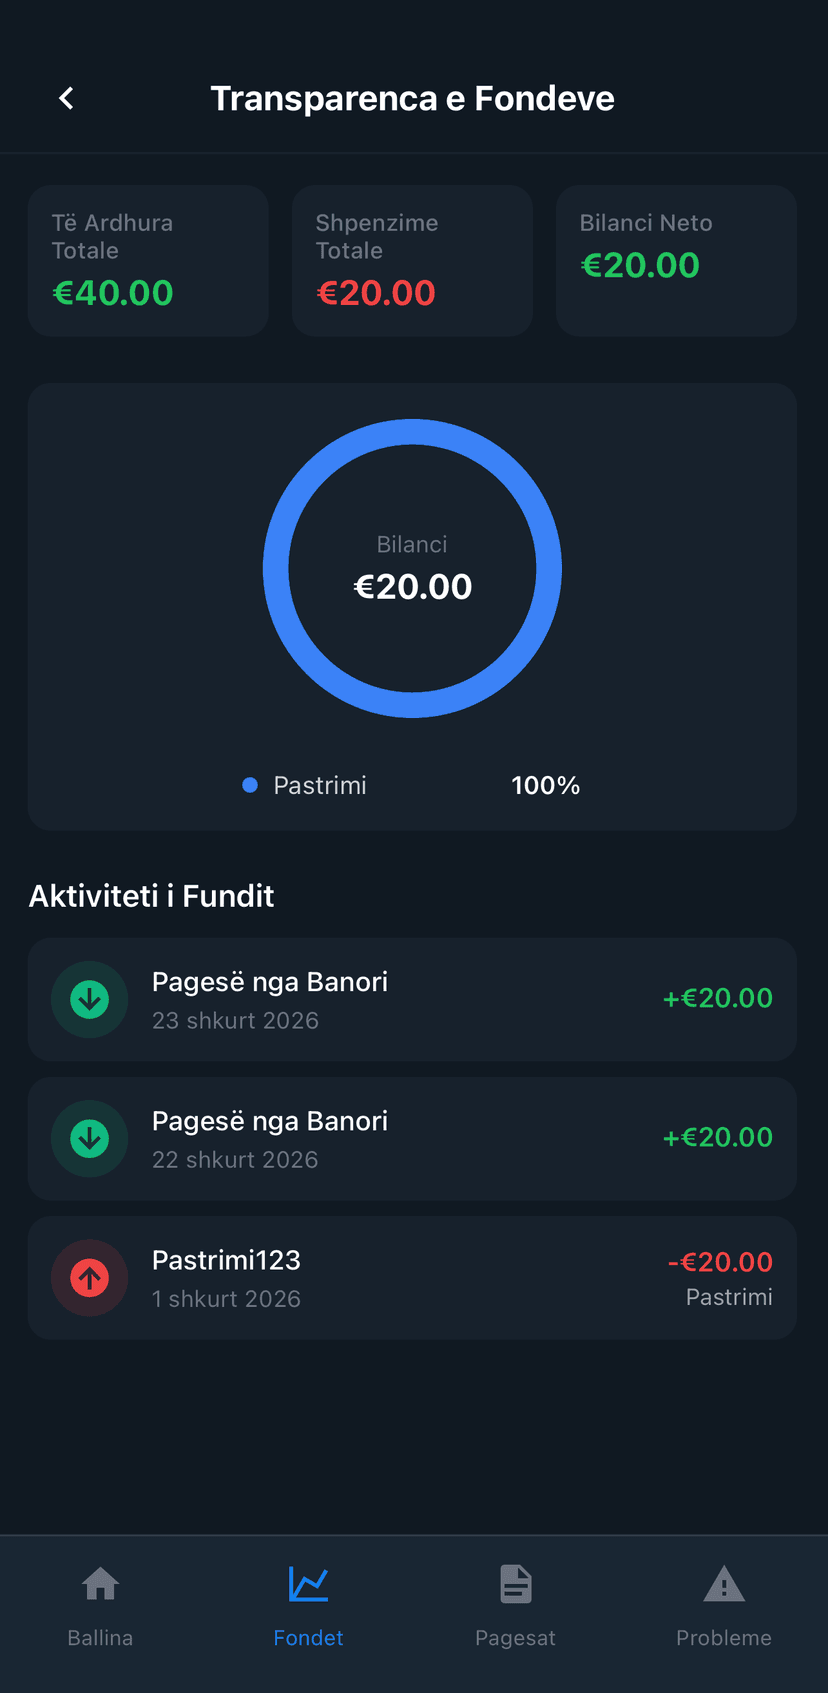Screen dimensions: 828x1693
Task: Toggle the blue Pastrimi legend dot
Action: (x=249, y=785)
